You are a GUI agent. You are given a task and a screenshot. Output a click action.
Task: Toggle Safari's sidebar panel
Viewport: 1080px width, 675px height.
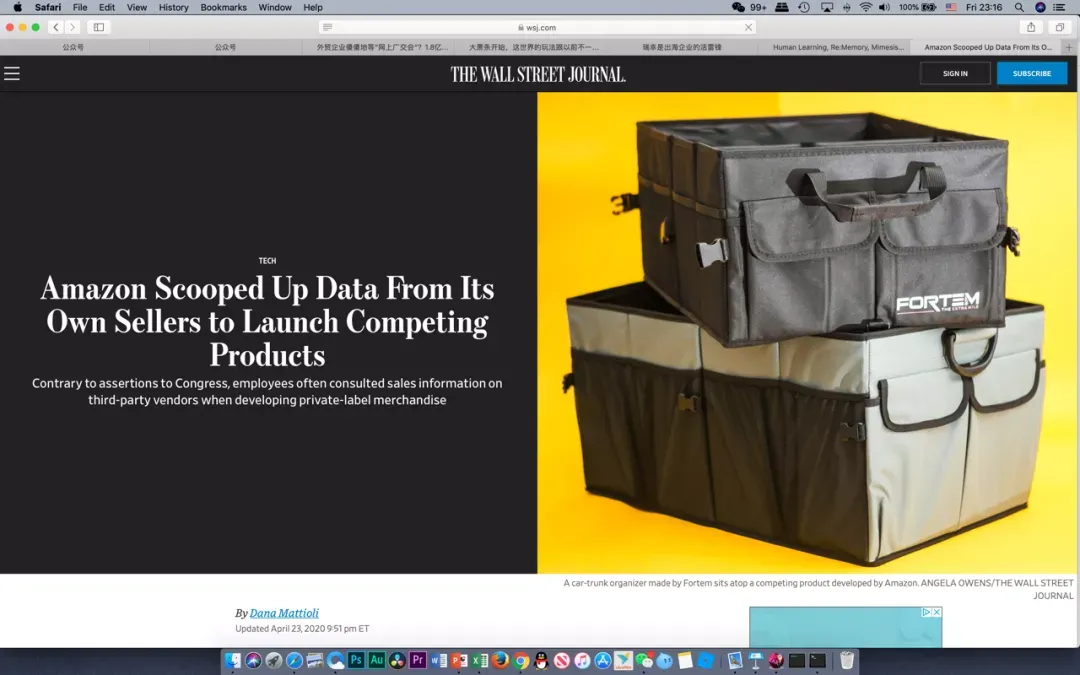pyautogui.click(x=98, y=27)
